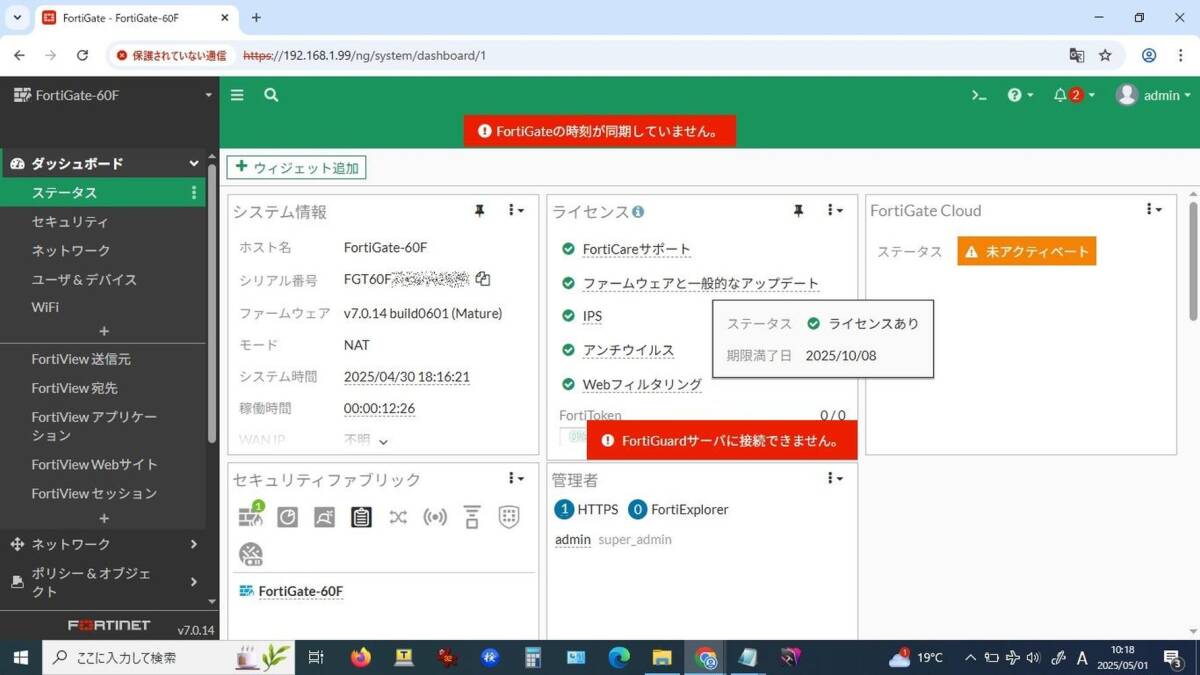Click the clipboard fabric icon

pos(361,517)
